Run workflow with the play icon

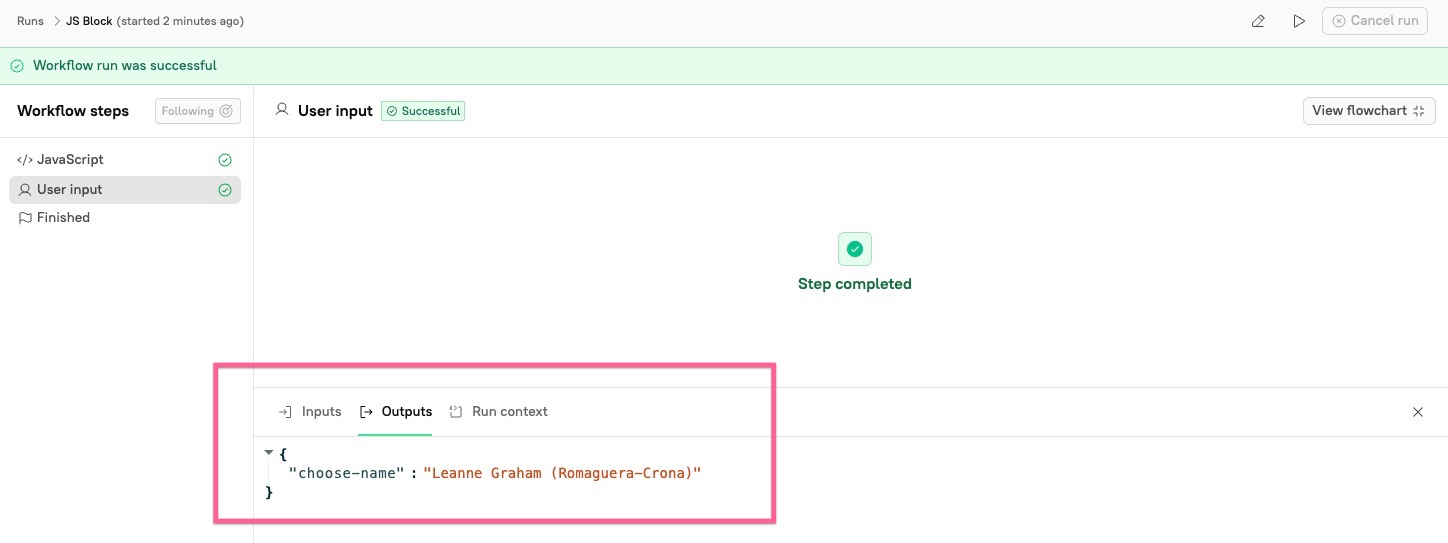pyautogui.click(x=1299, y=21)
